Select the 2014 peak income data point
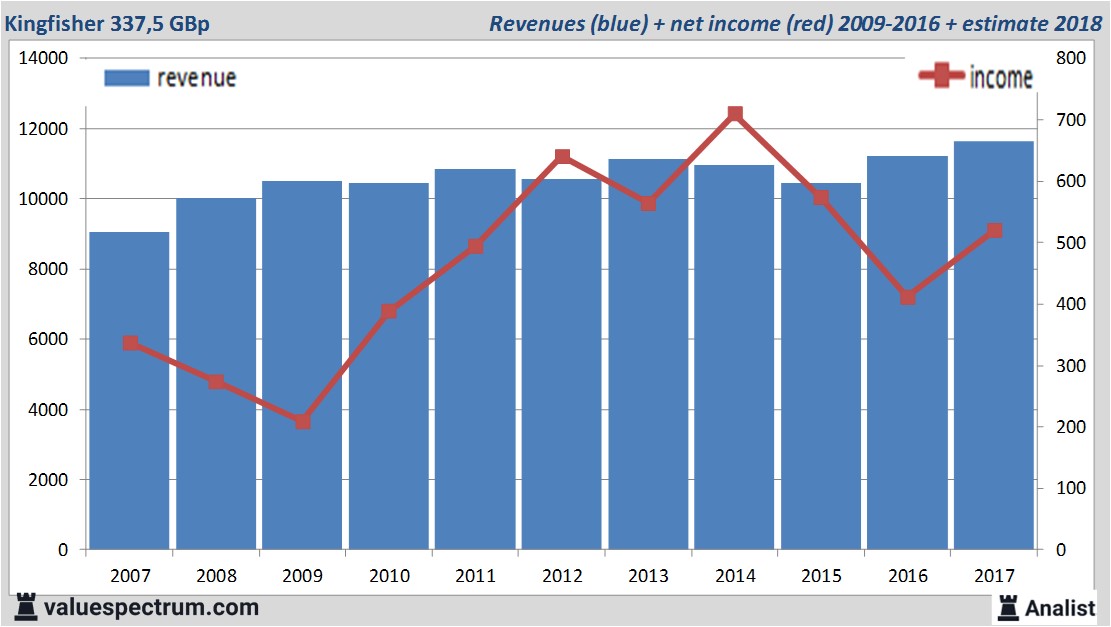 (x=735, y=114)
